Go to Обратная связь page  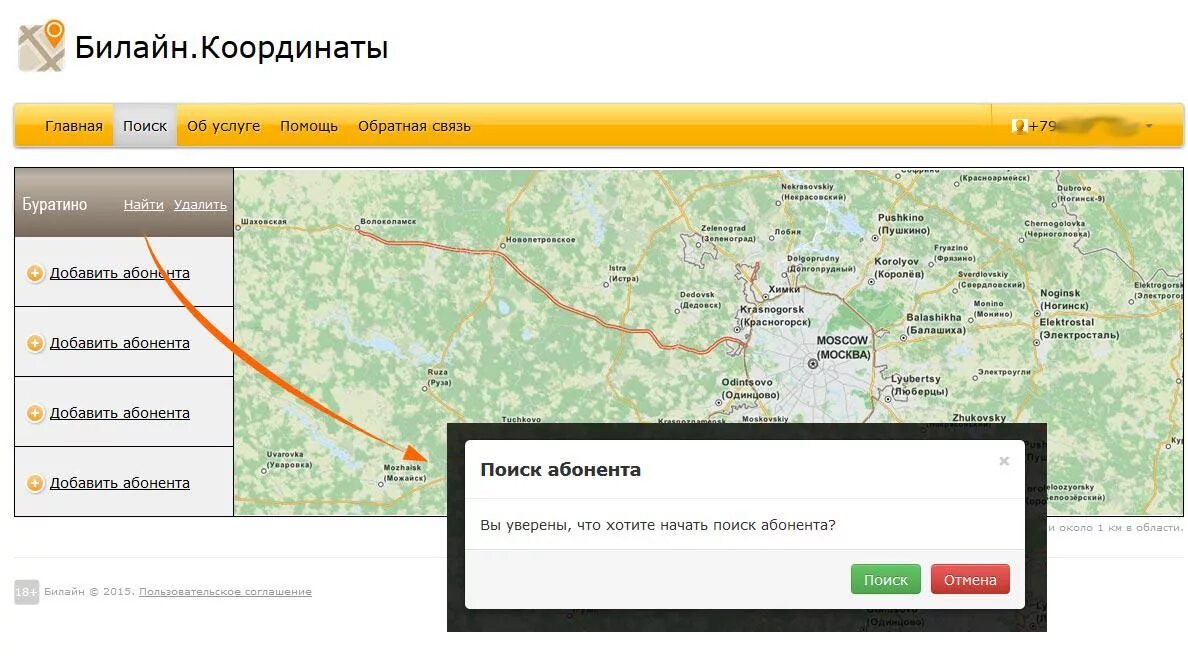(x=414, y=126)
